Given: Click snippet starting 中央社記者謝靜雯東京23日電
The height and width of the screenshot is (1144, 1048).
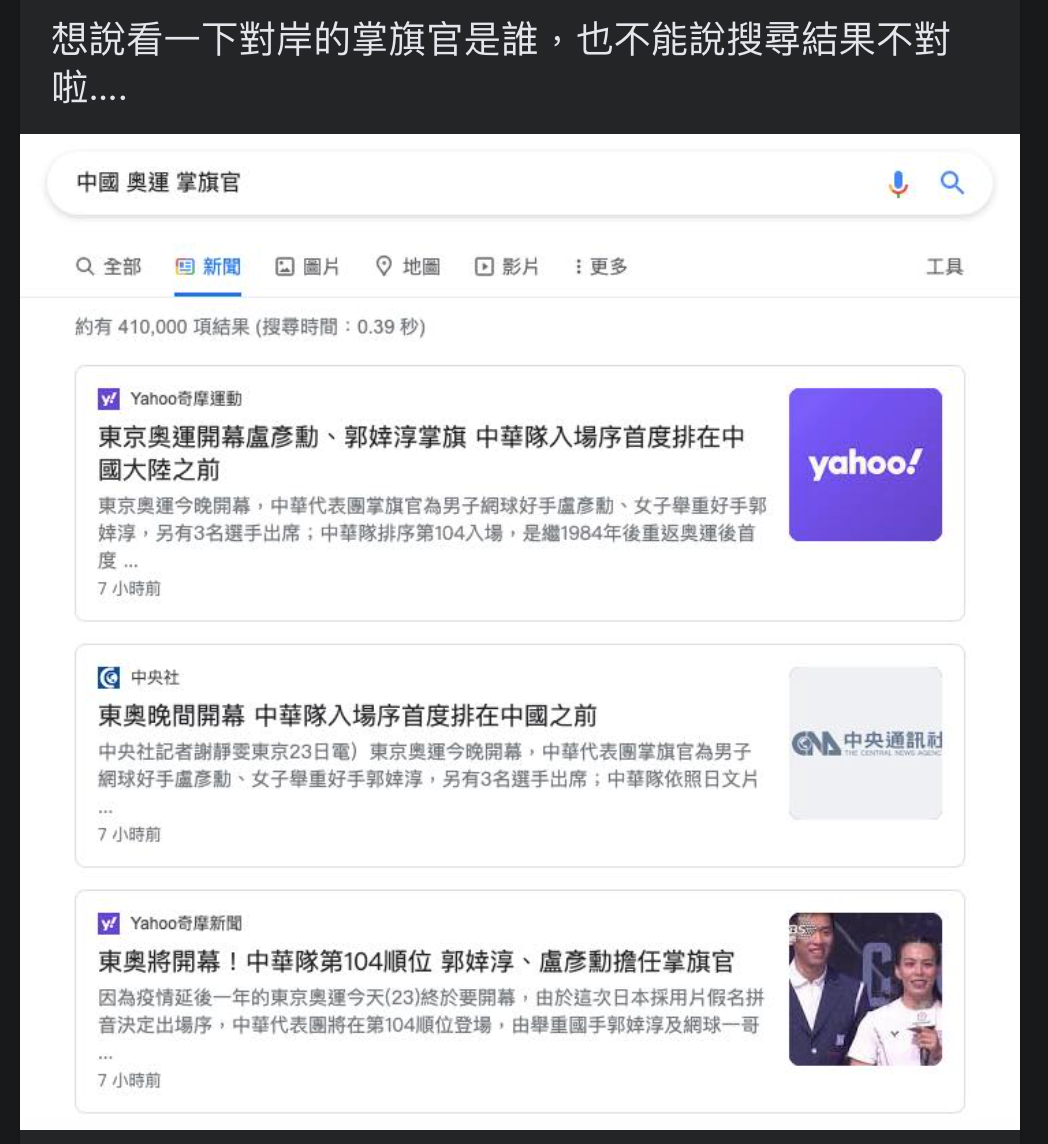Looking at the screenshot, I should pos(428,778).
